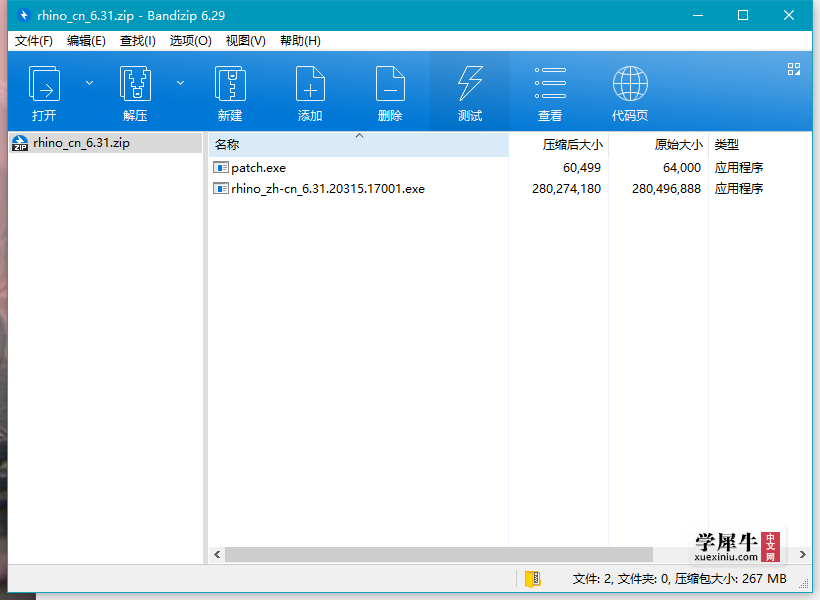
Task: Click the View (查看) list icon
Action: [550, 83]
